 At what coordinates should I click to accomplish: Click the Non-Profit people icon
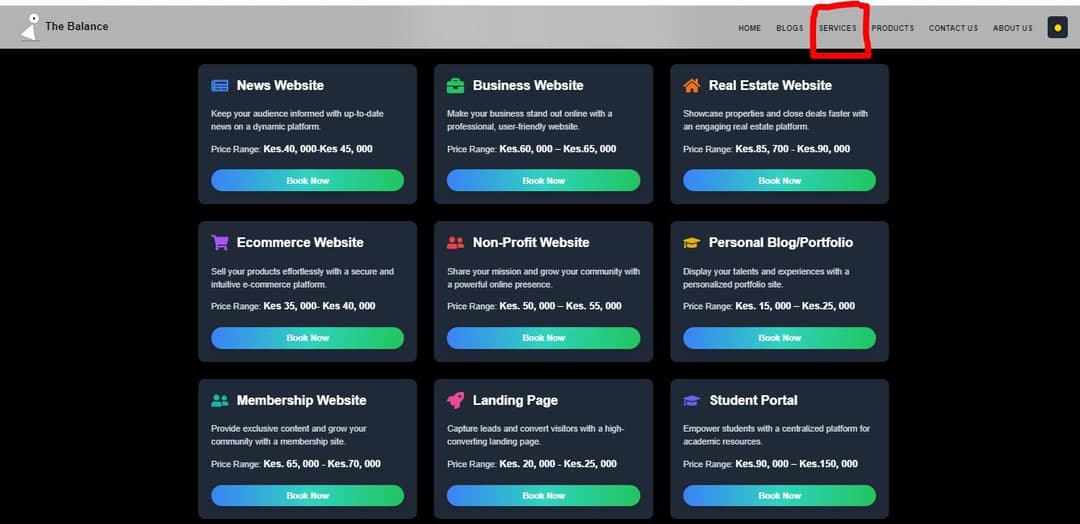pos(455,243)
